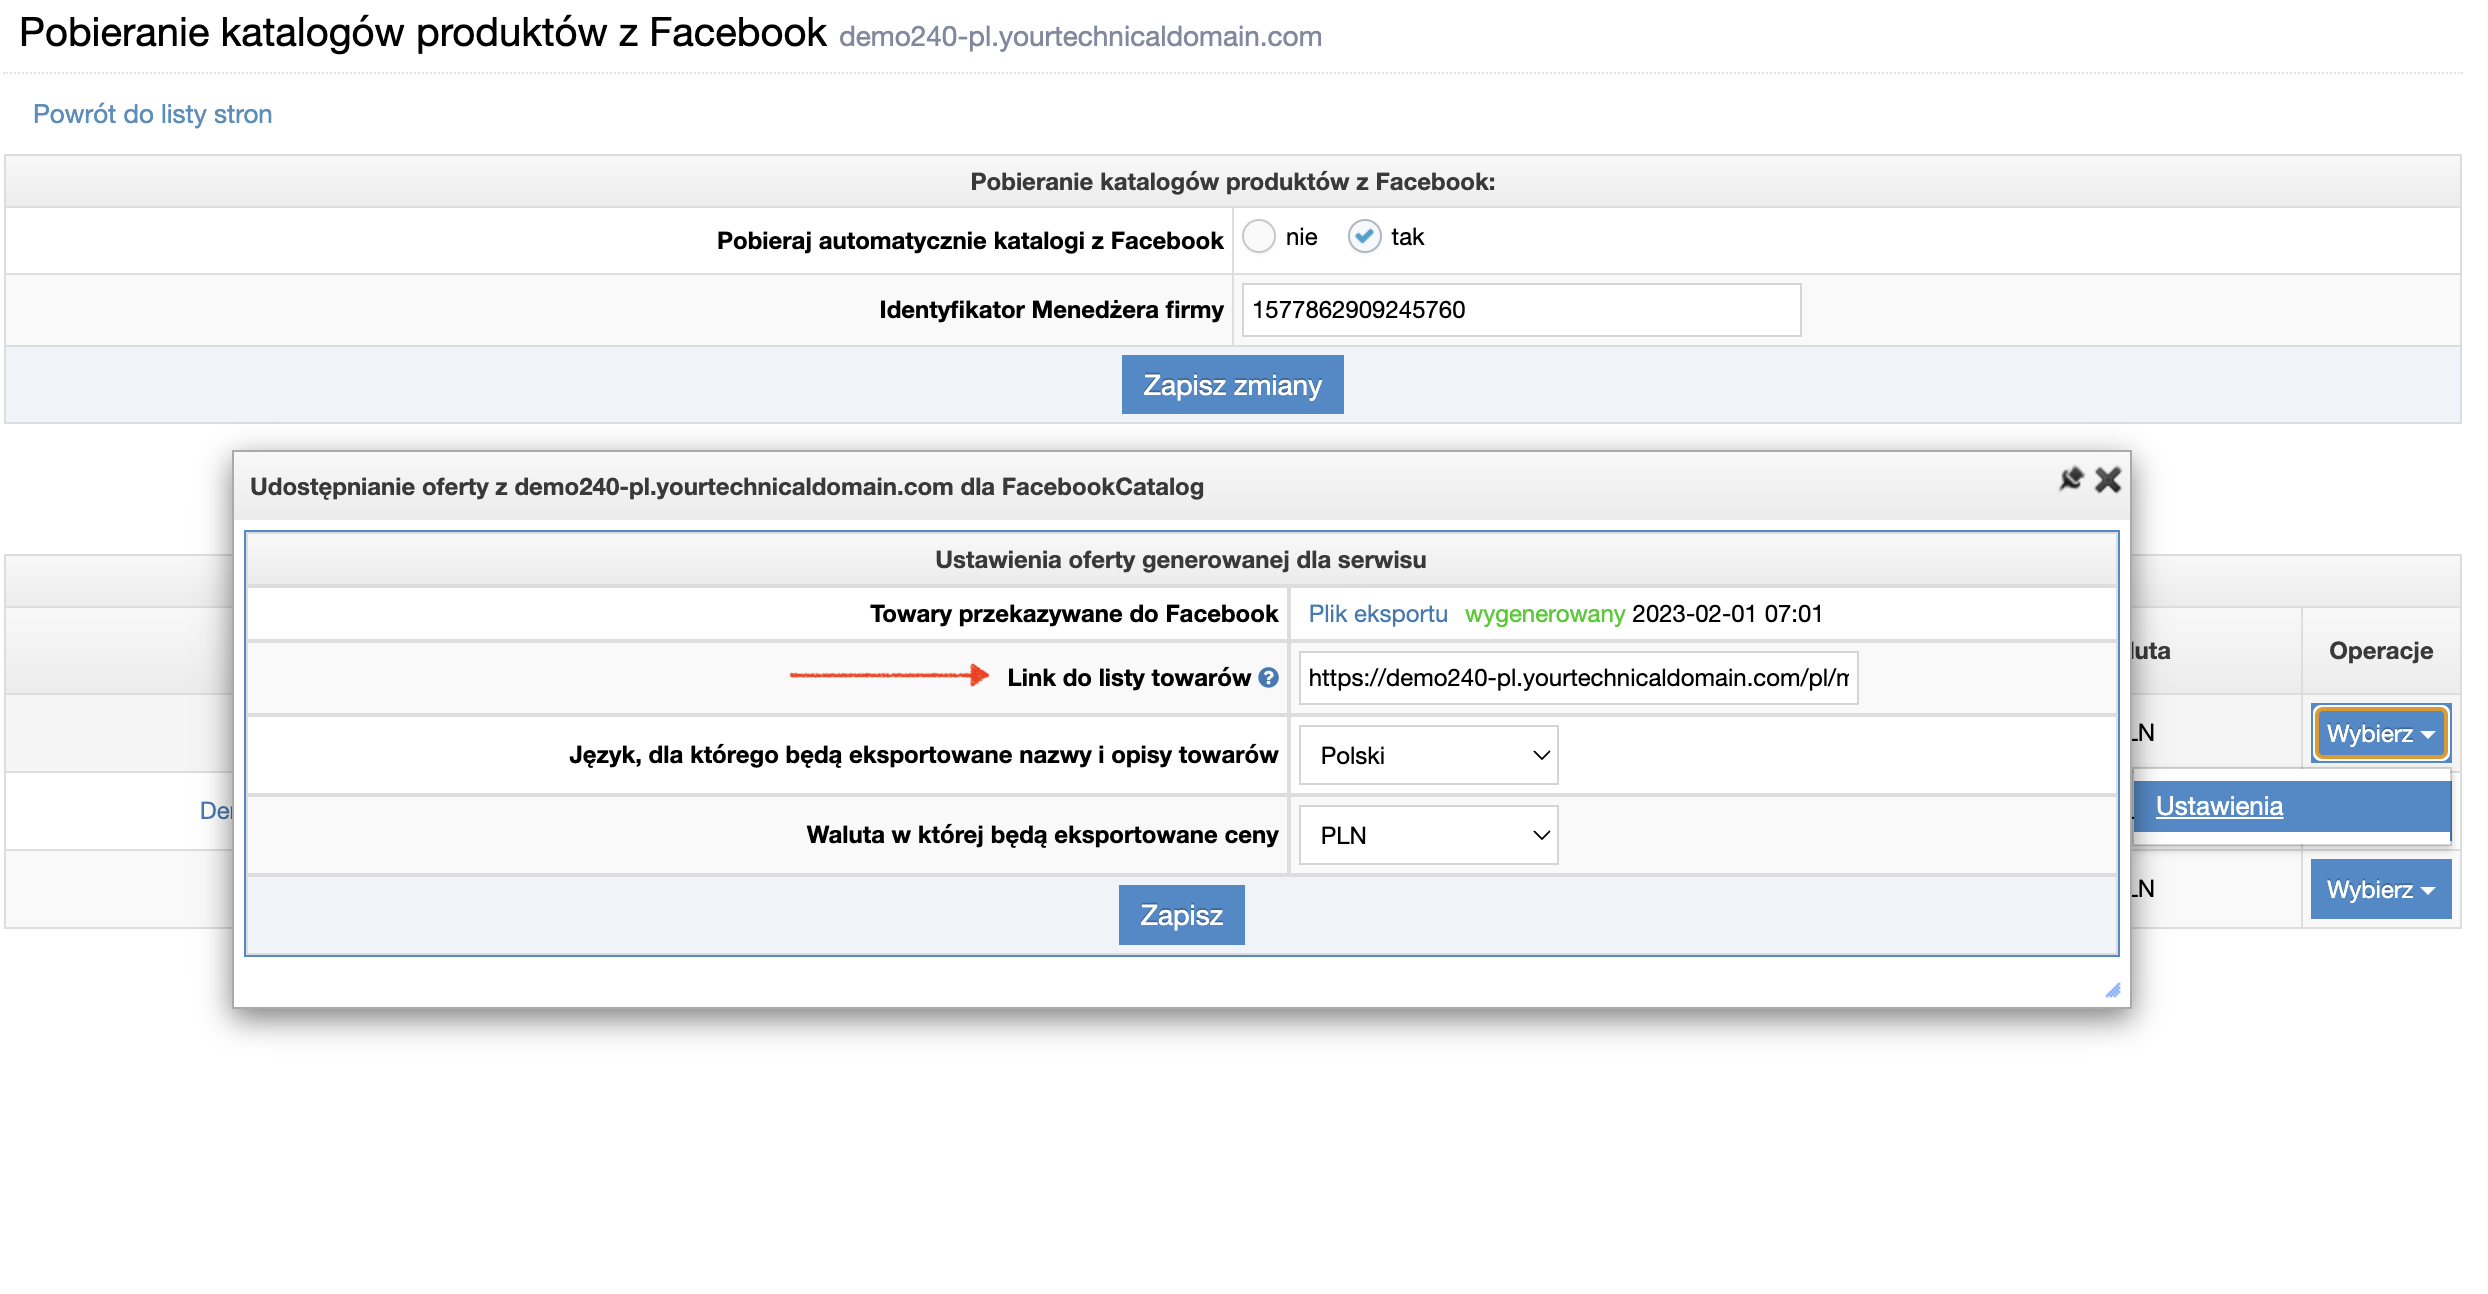Focus the Identyfikator Menedżera firmy field
The height and width of the screenshot is (1294, 2488).
1521,310
